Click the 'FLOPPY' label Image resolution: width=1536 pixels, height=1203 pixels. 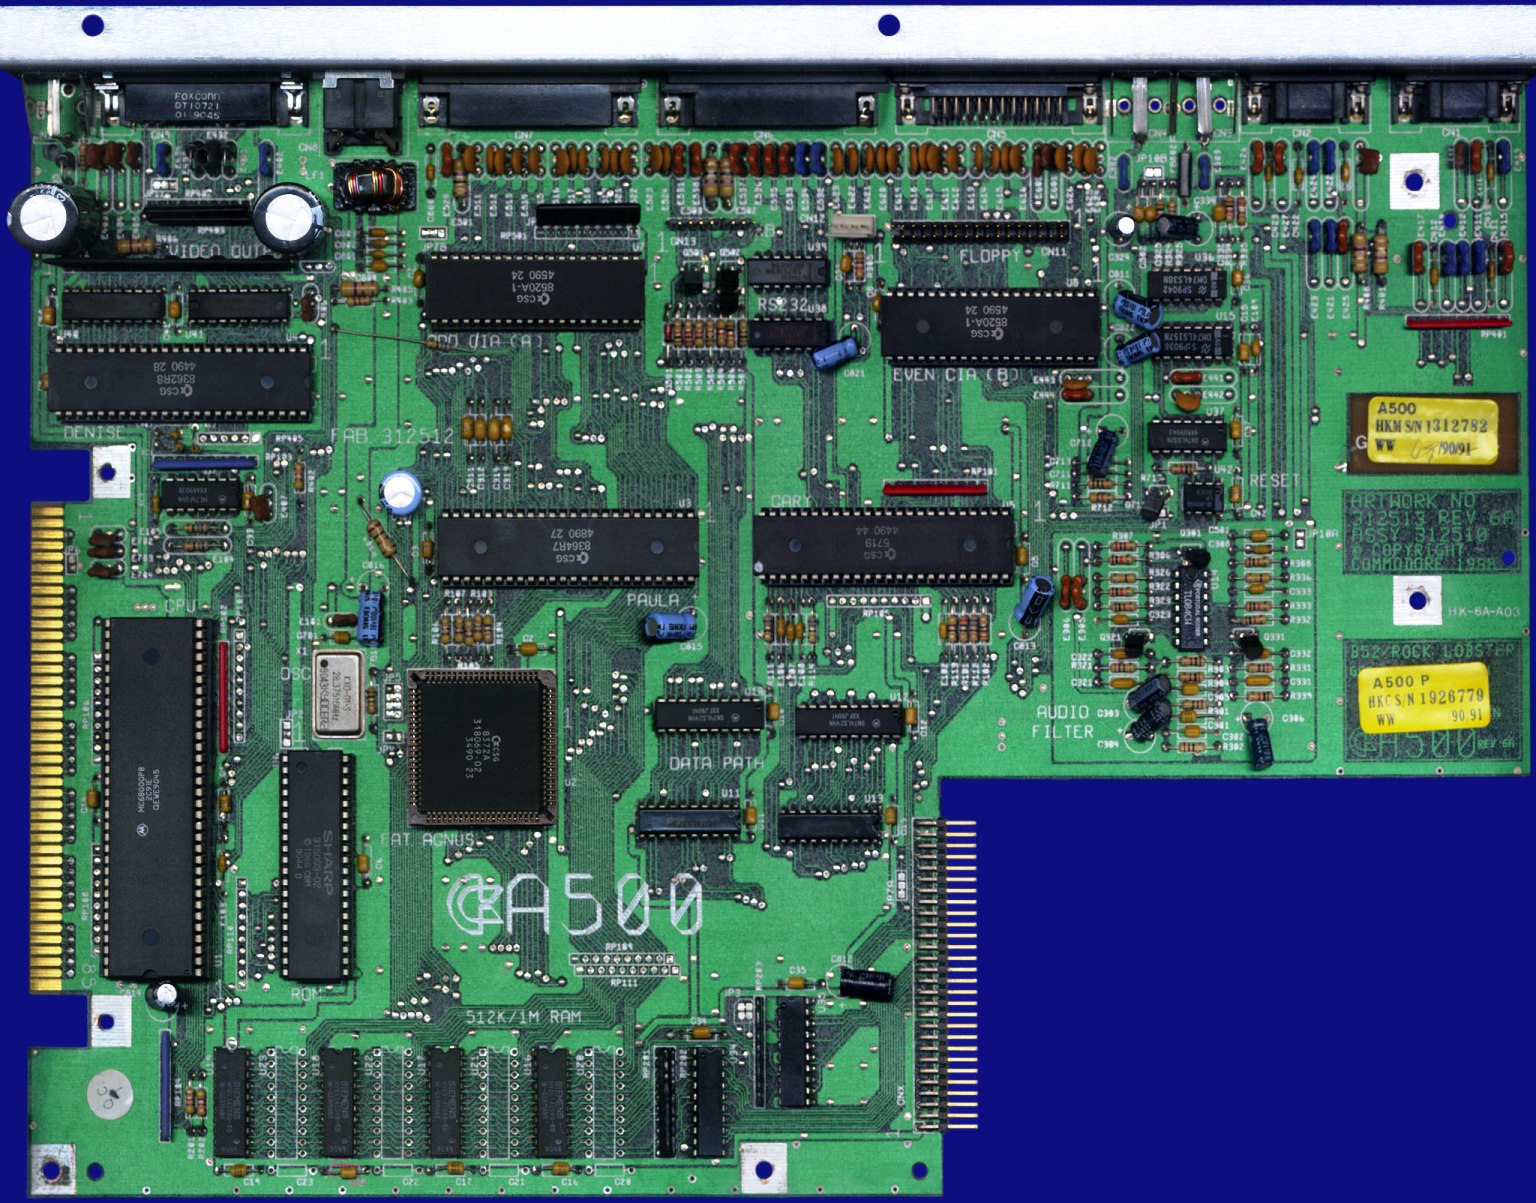[989, 256]
